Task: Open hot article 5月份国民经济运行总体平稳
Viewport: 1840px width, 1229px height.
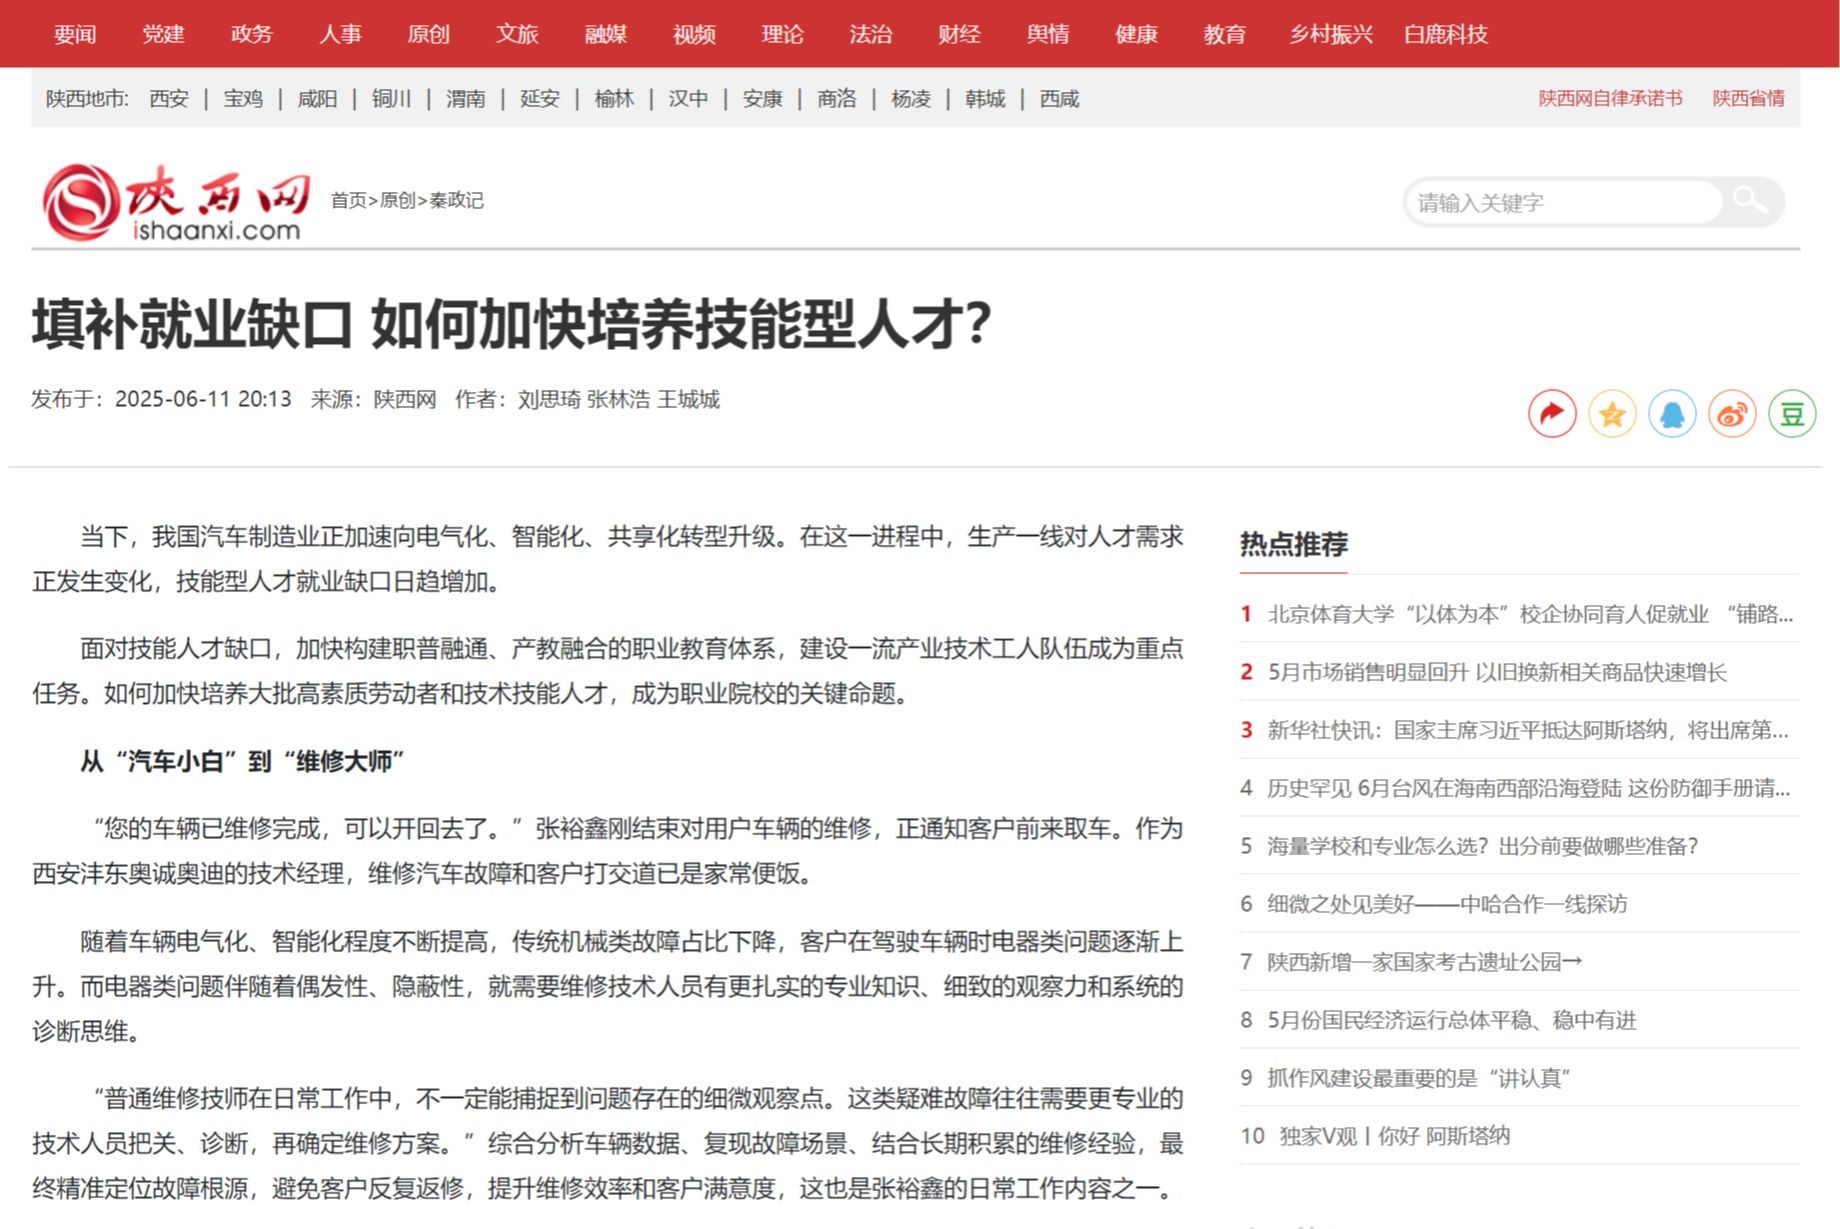Action: click(1452, 1020)
